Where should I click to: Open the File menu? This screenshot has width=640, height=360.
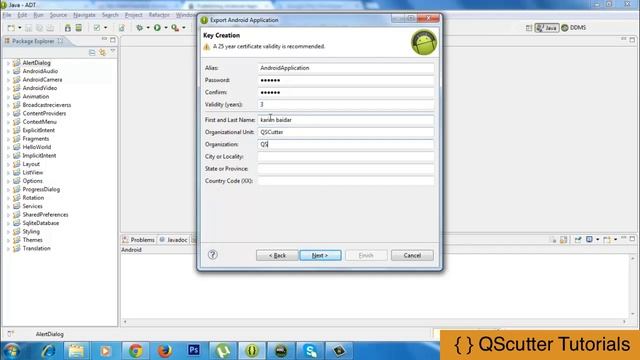click(x=7, y=15)
